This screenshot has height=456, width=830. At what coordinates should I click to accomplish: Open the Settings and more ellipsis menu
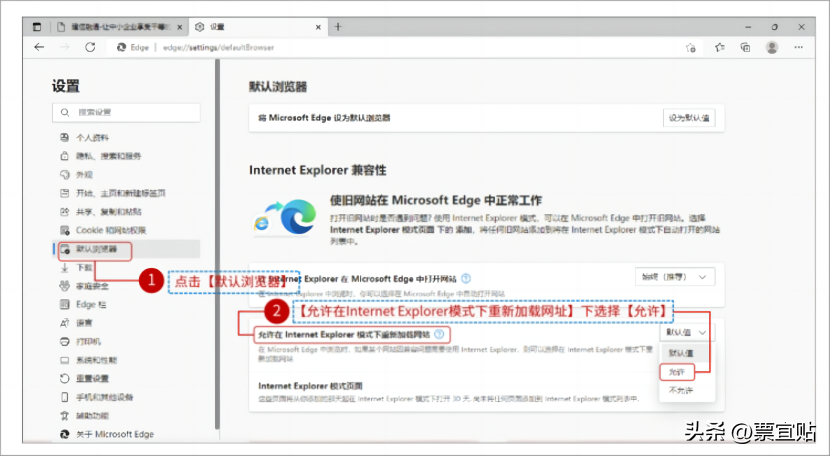(799, 48)
